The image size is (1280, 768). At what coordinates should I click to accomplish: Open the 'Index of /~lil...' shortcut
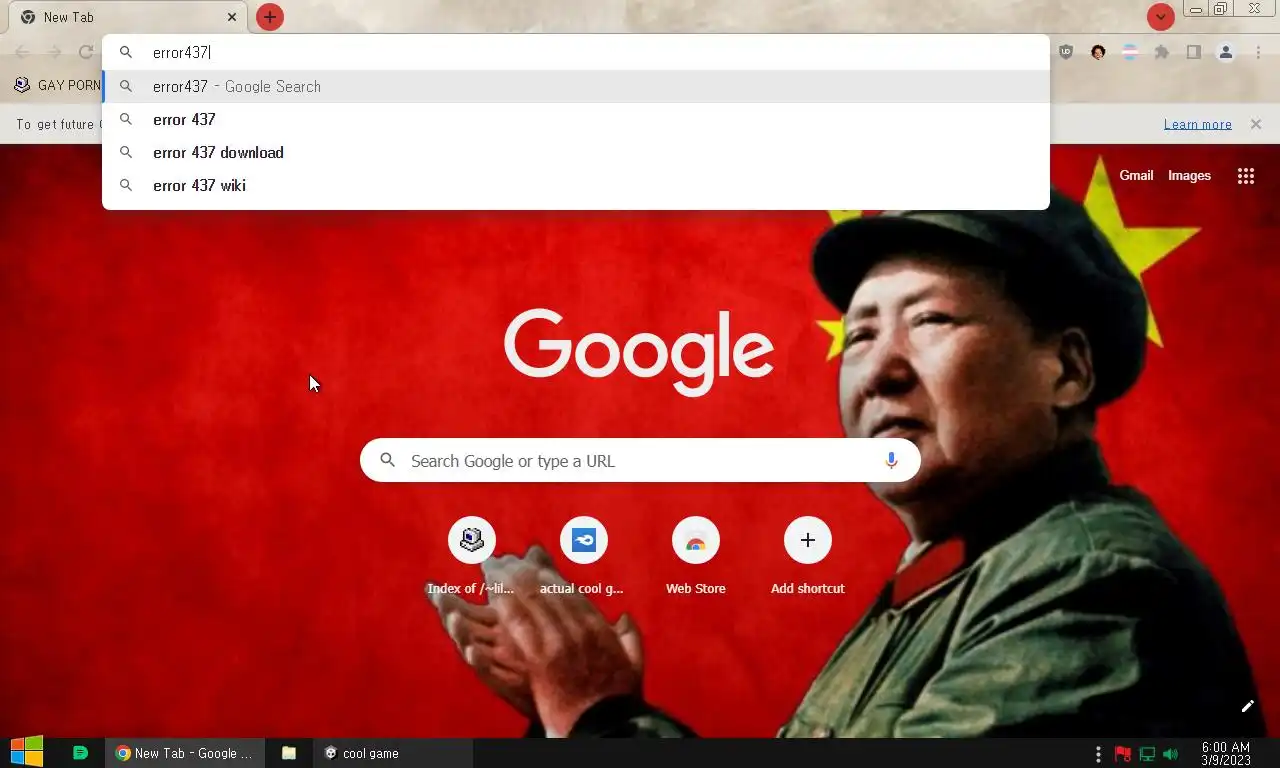471,556
